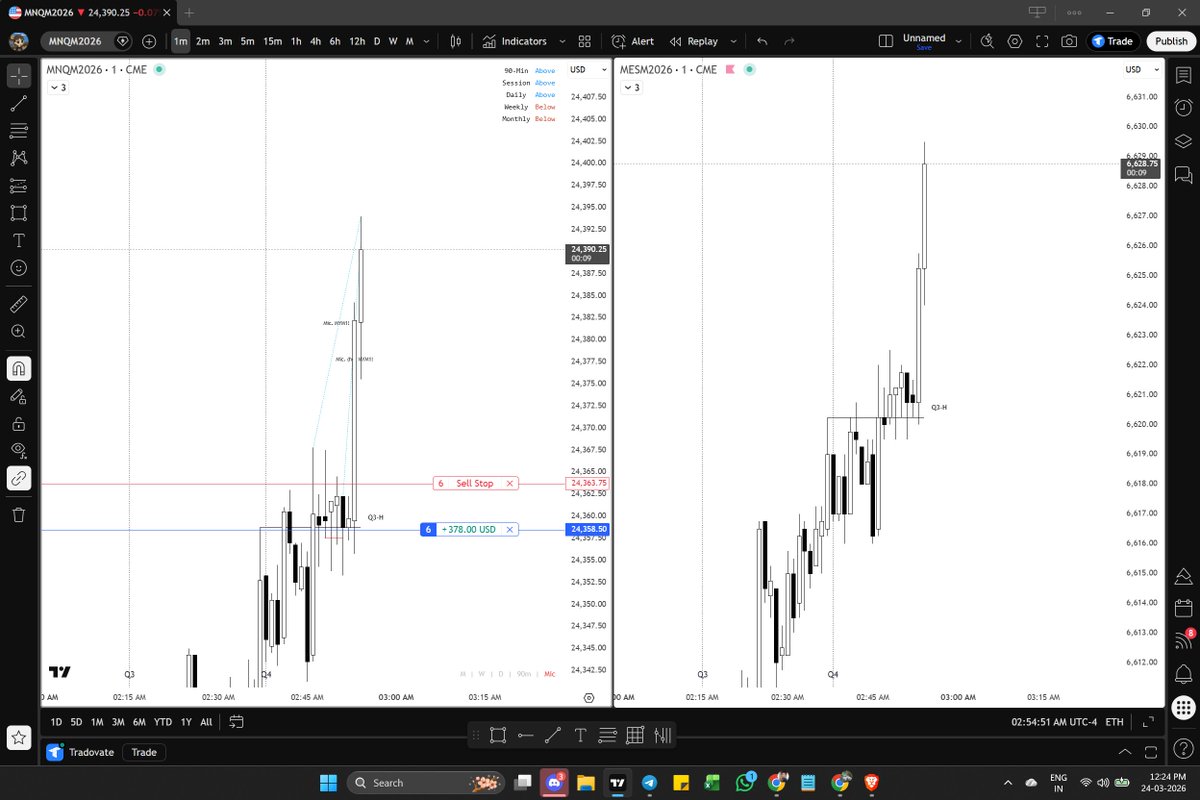
Task: Open the geometric shapes tools
Action: click(18, 213)
